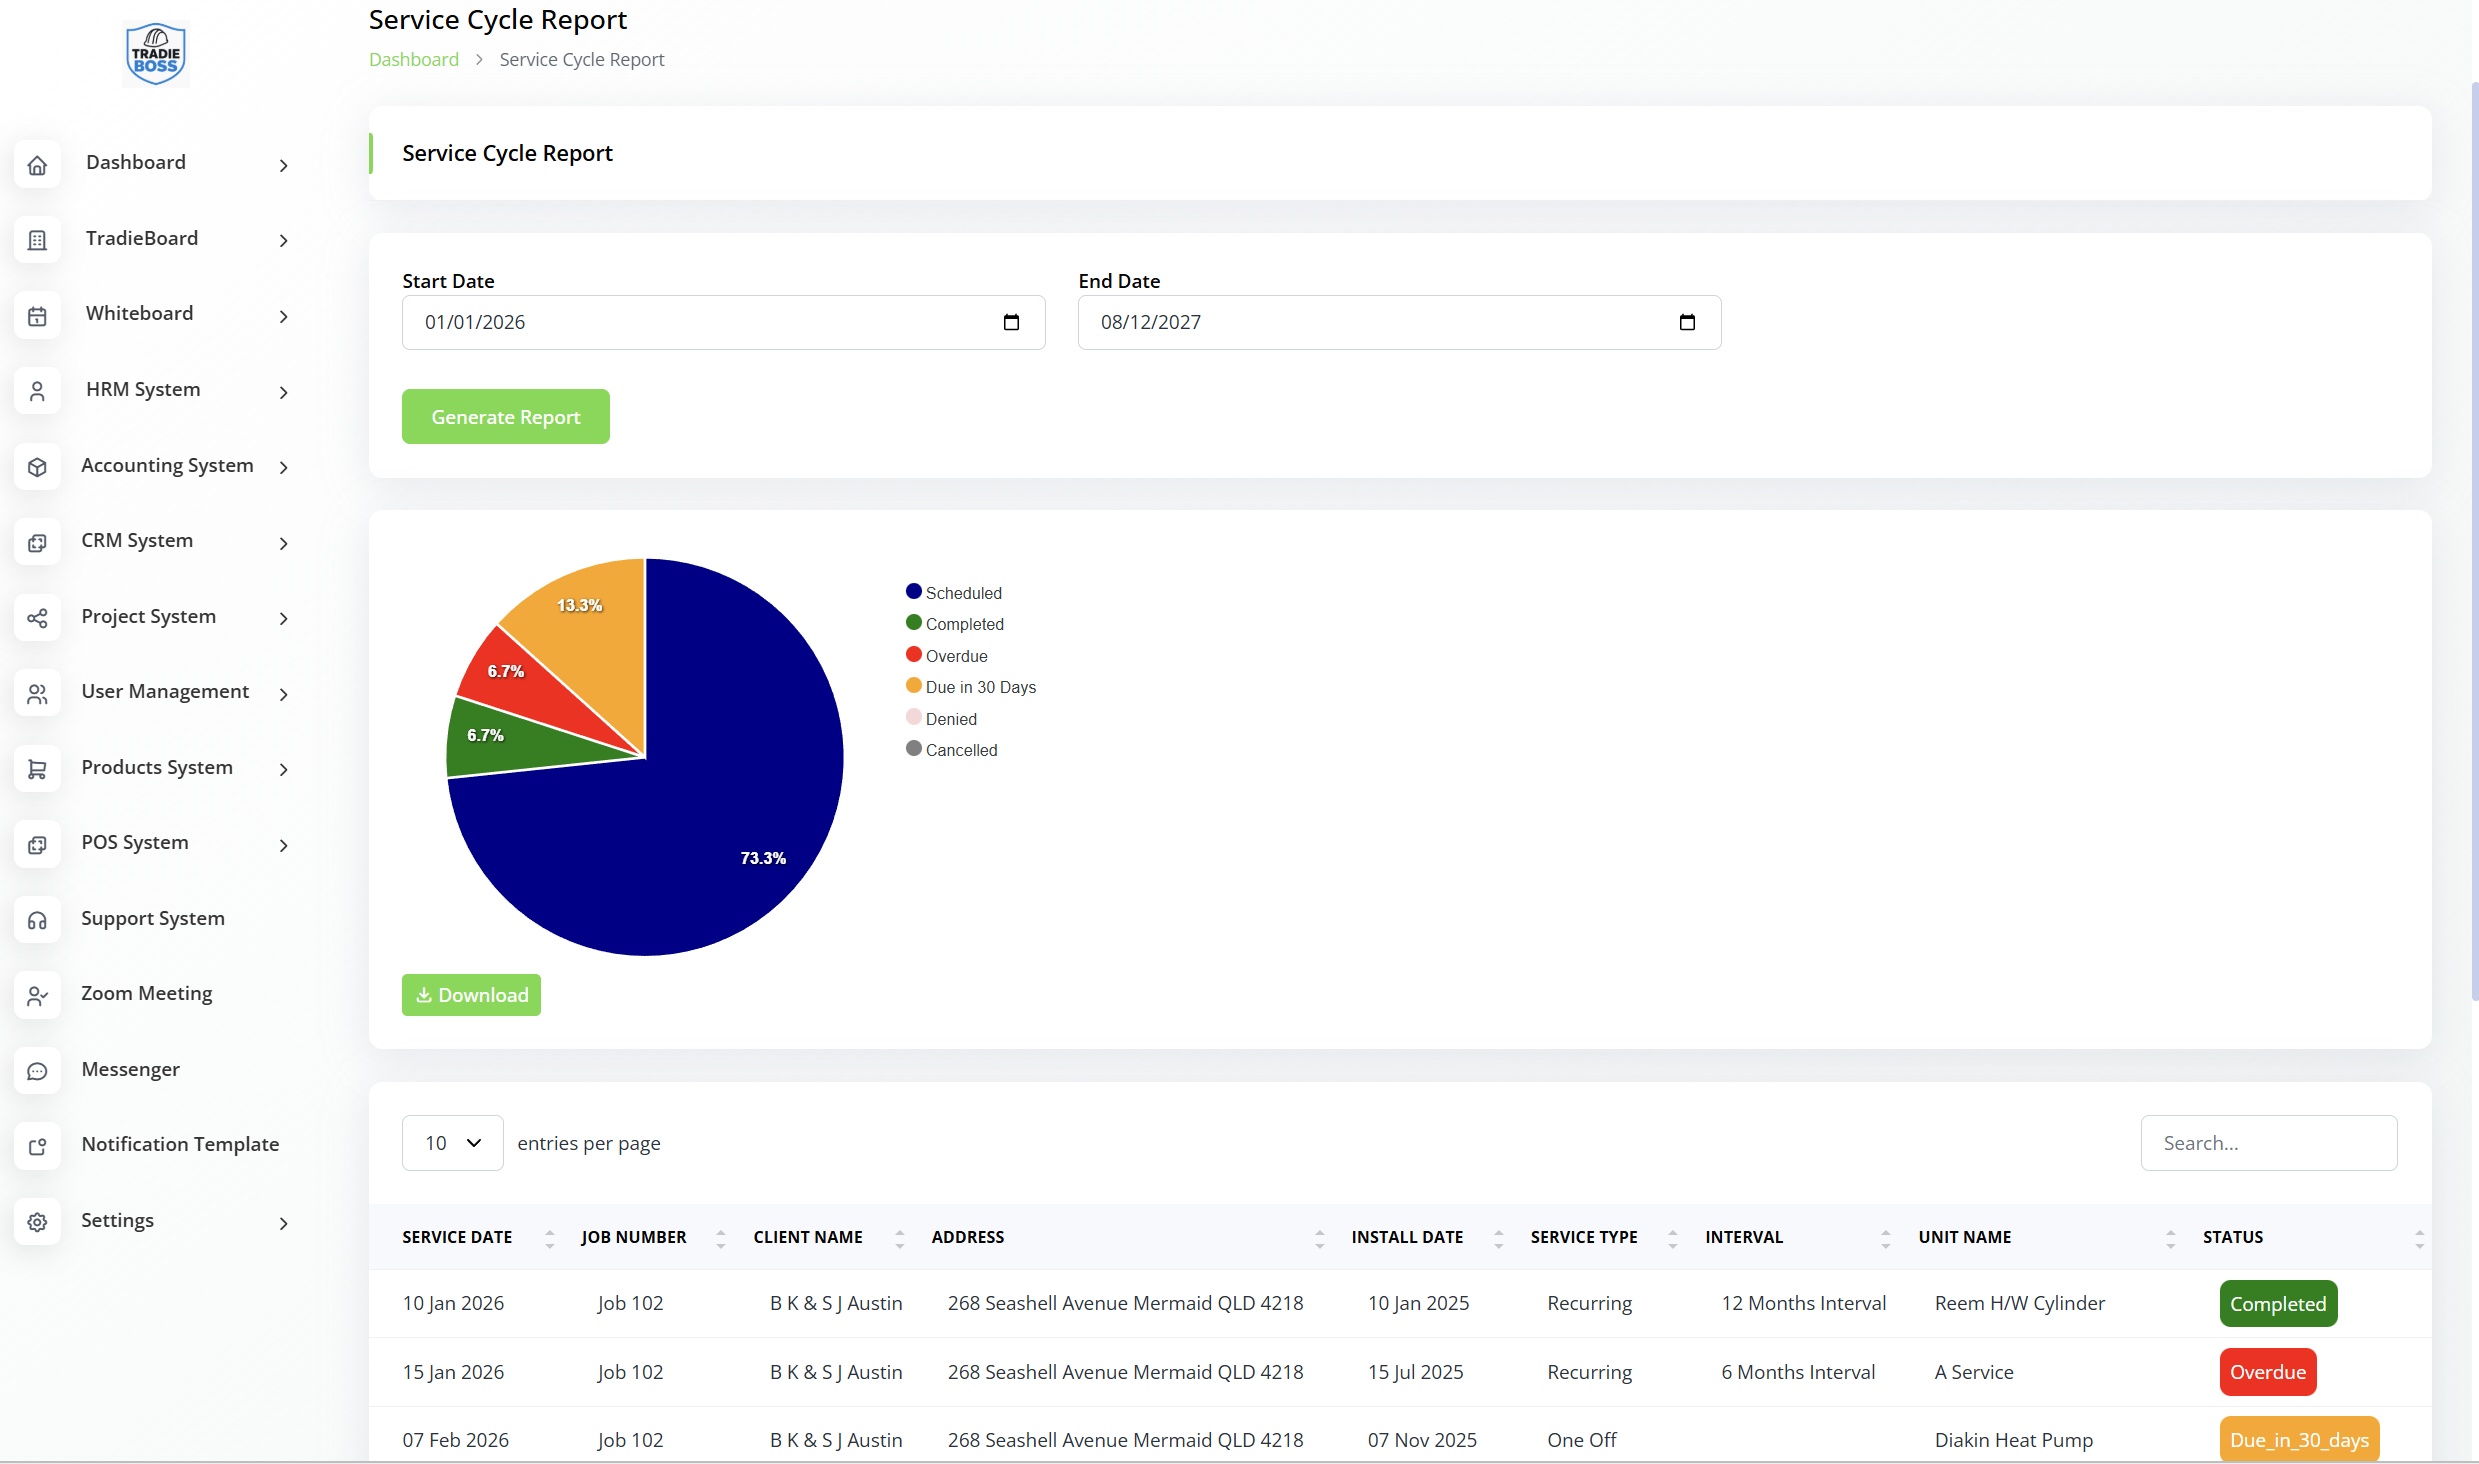
Task: Click the Support System headset icon
Action: click(x=37, y=920)
